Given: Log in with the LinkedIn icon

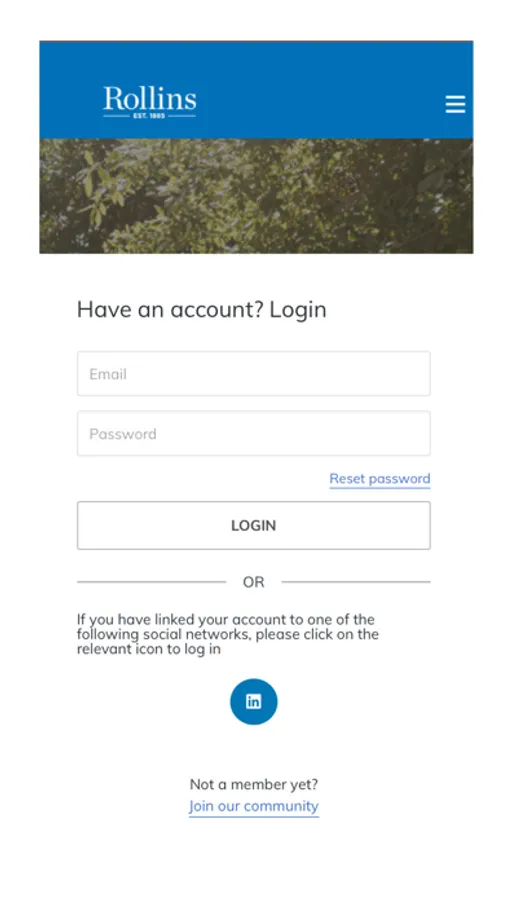Looking at the screenshot, I should pos(253,701).
